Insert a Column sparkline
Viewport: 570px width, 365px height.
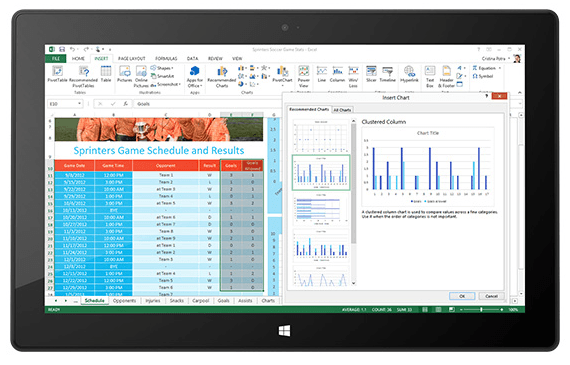pos(337,74)
